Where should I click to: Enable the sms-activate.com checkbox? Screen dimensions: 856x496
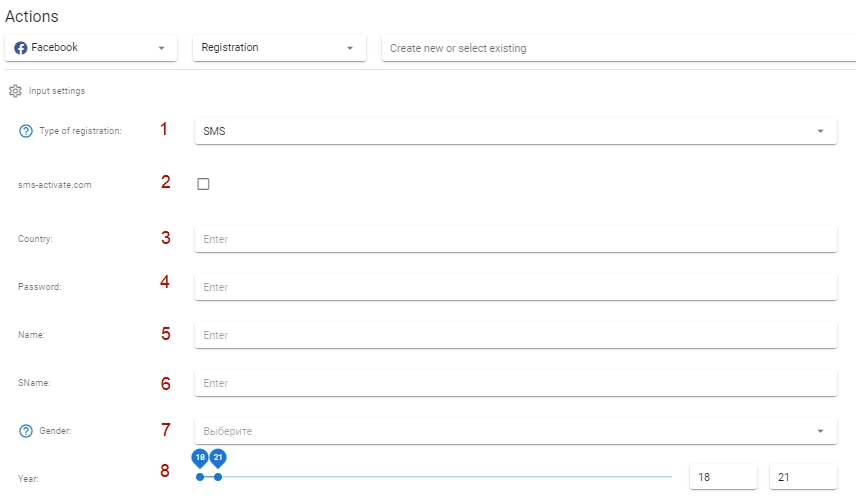203,184
